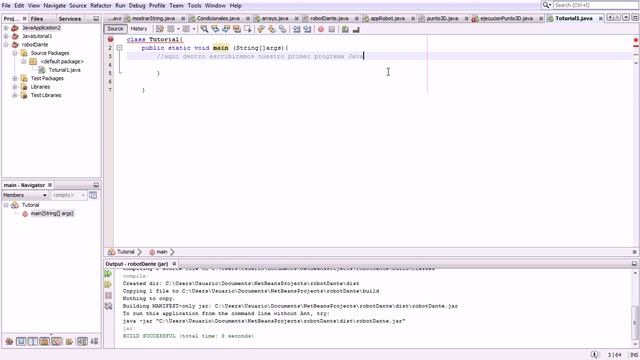Collapse the robotDante project node
Image resolution: width=640 pixels, height=360 pixels.
[x=6, y=44]
